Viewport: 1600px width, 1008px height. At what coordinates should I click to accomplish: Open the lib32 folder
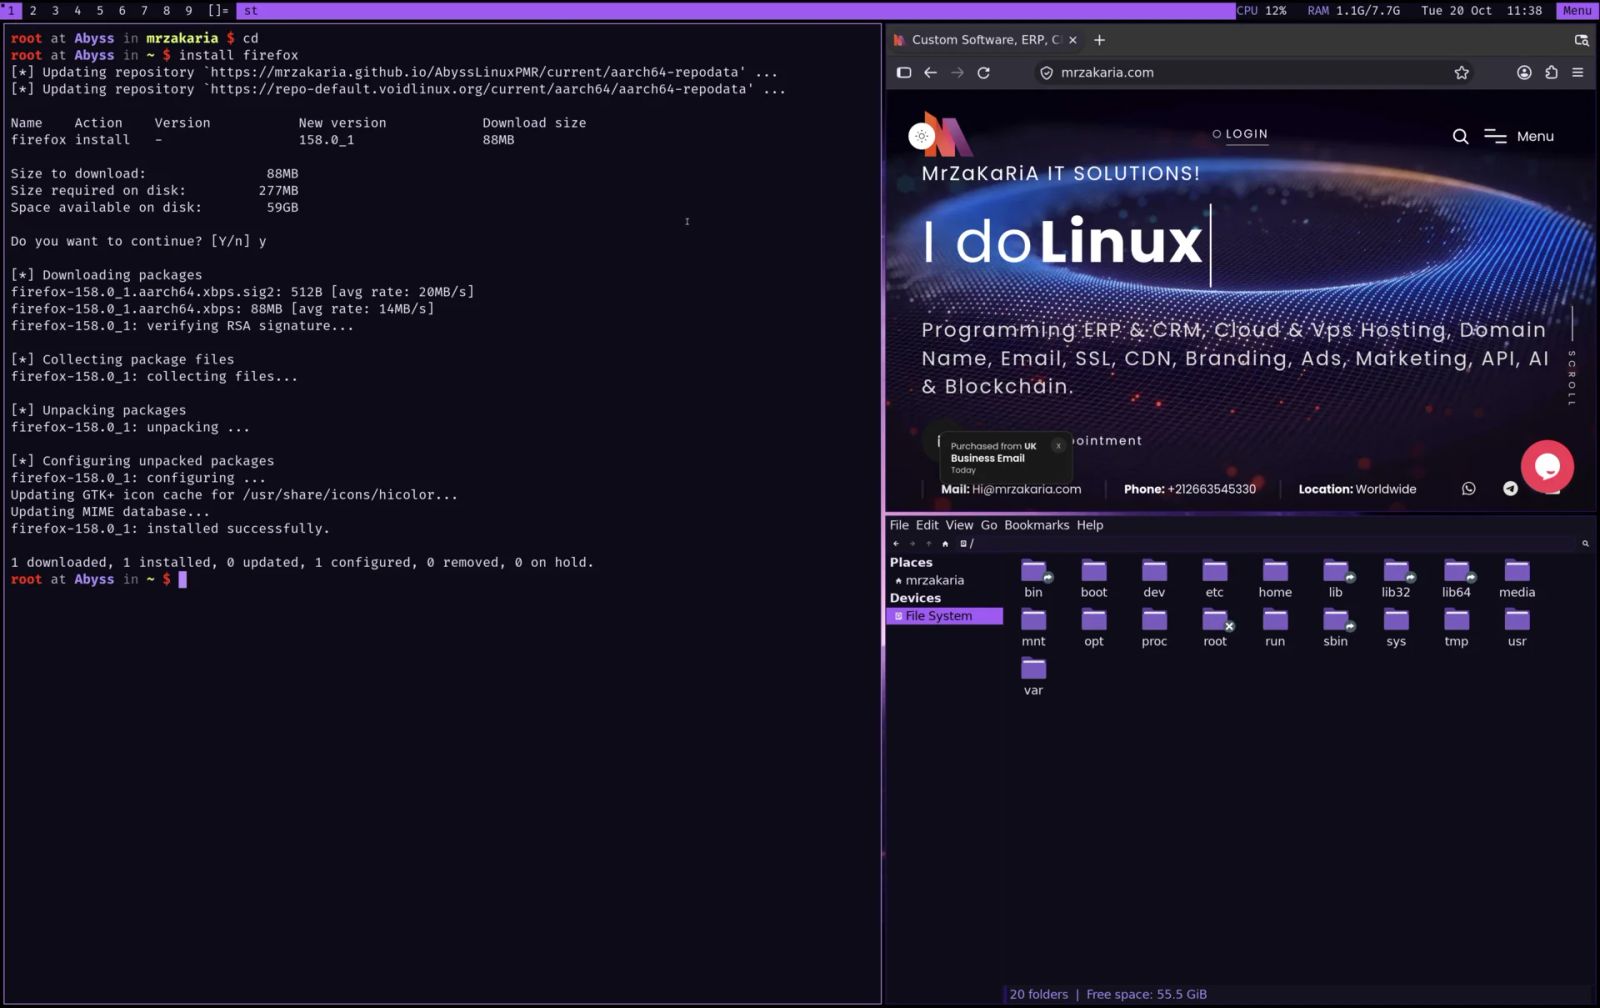click(x=1396, y=578)
